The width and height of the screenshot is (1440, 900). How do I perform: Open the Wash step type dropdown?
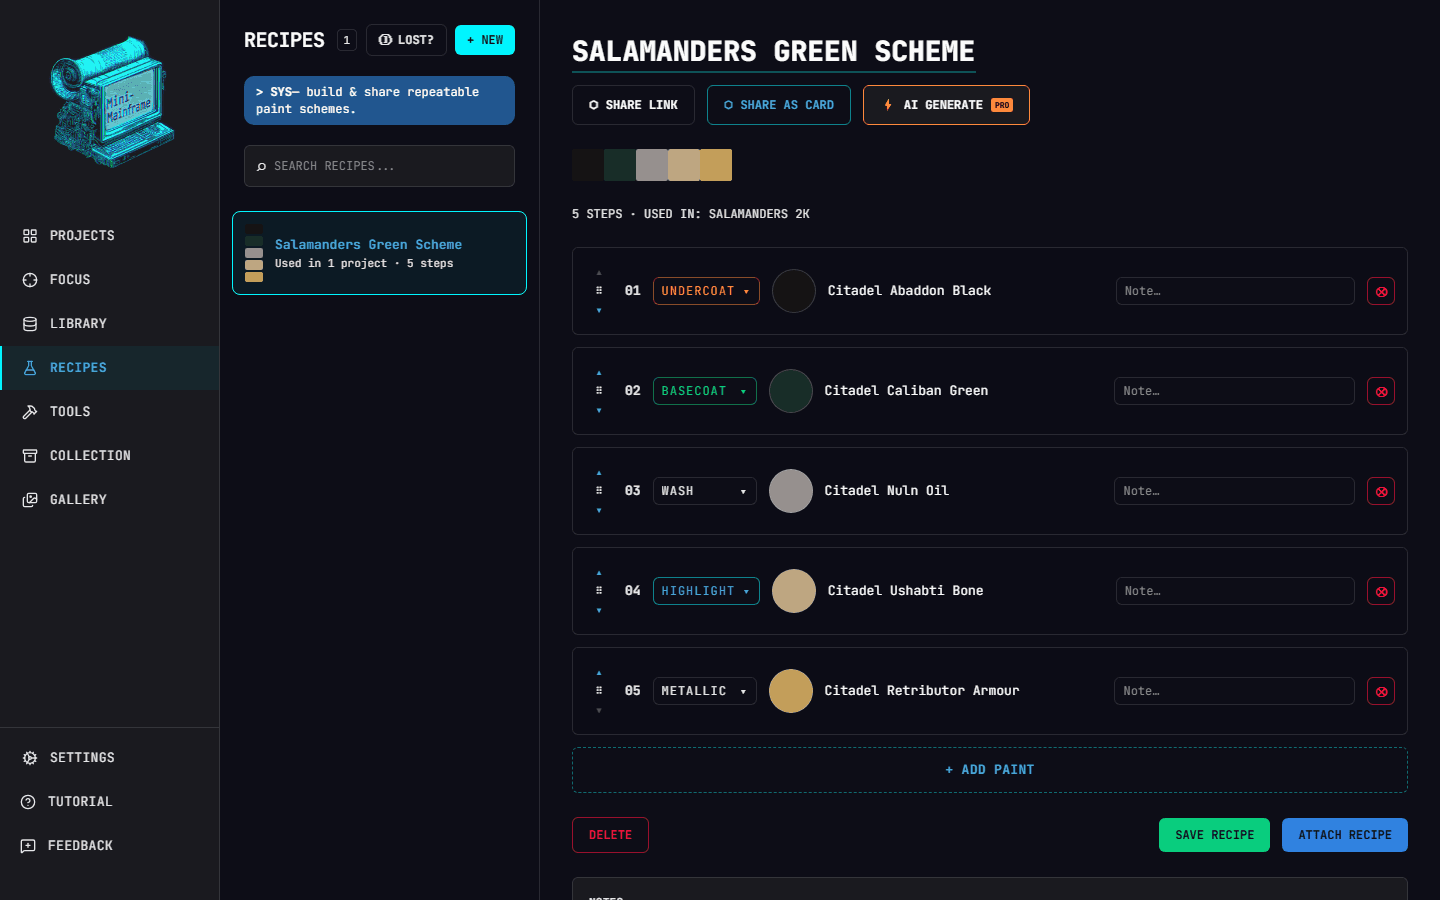click(x=704, y=491)
